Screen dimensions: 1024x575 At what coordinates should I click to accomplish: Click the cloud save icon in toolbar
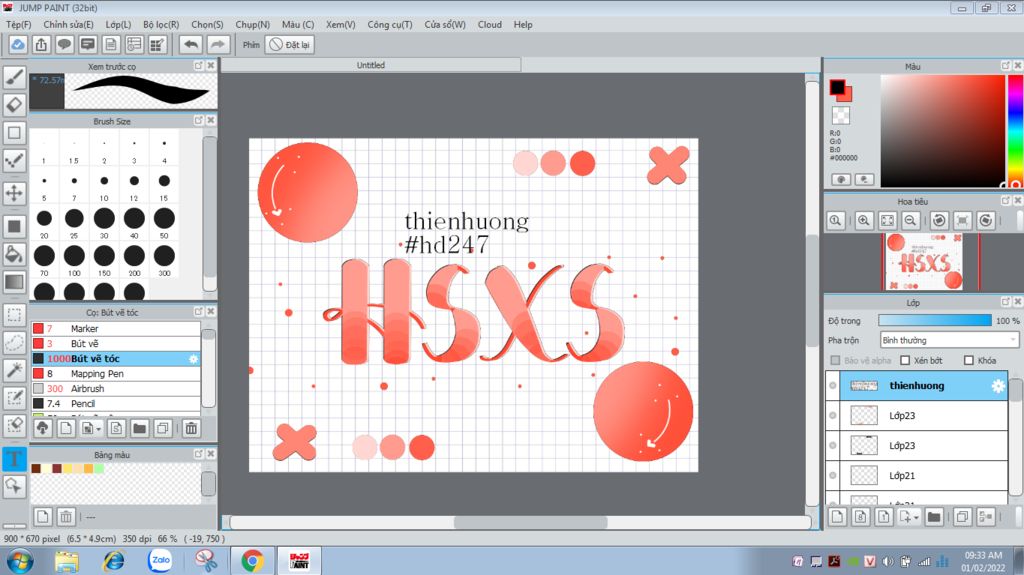[18, 44]
